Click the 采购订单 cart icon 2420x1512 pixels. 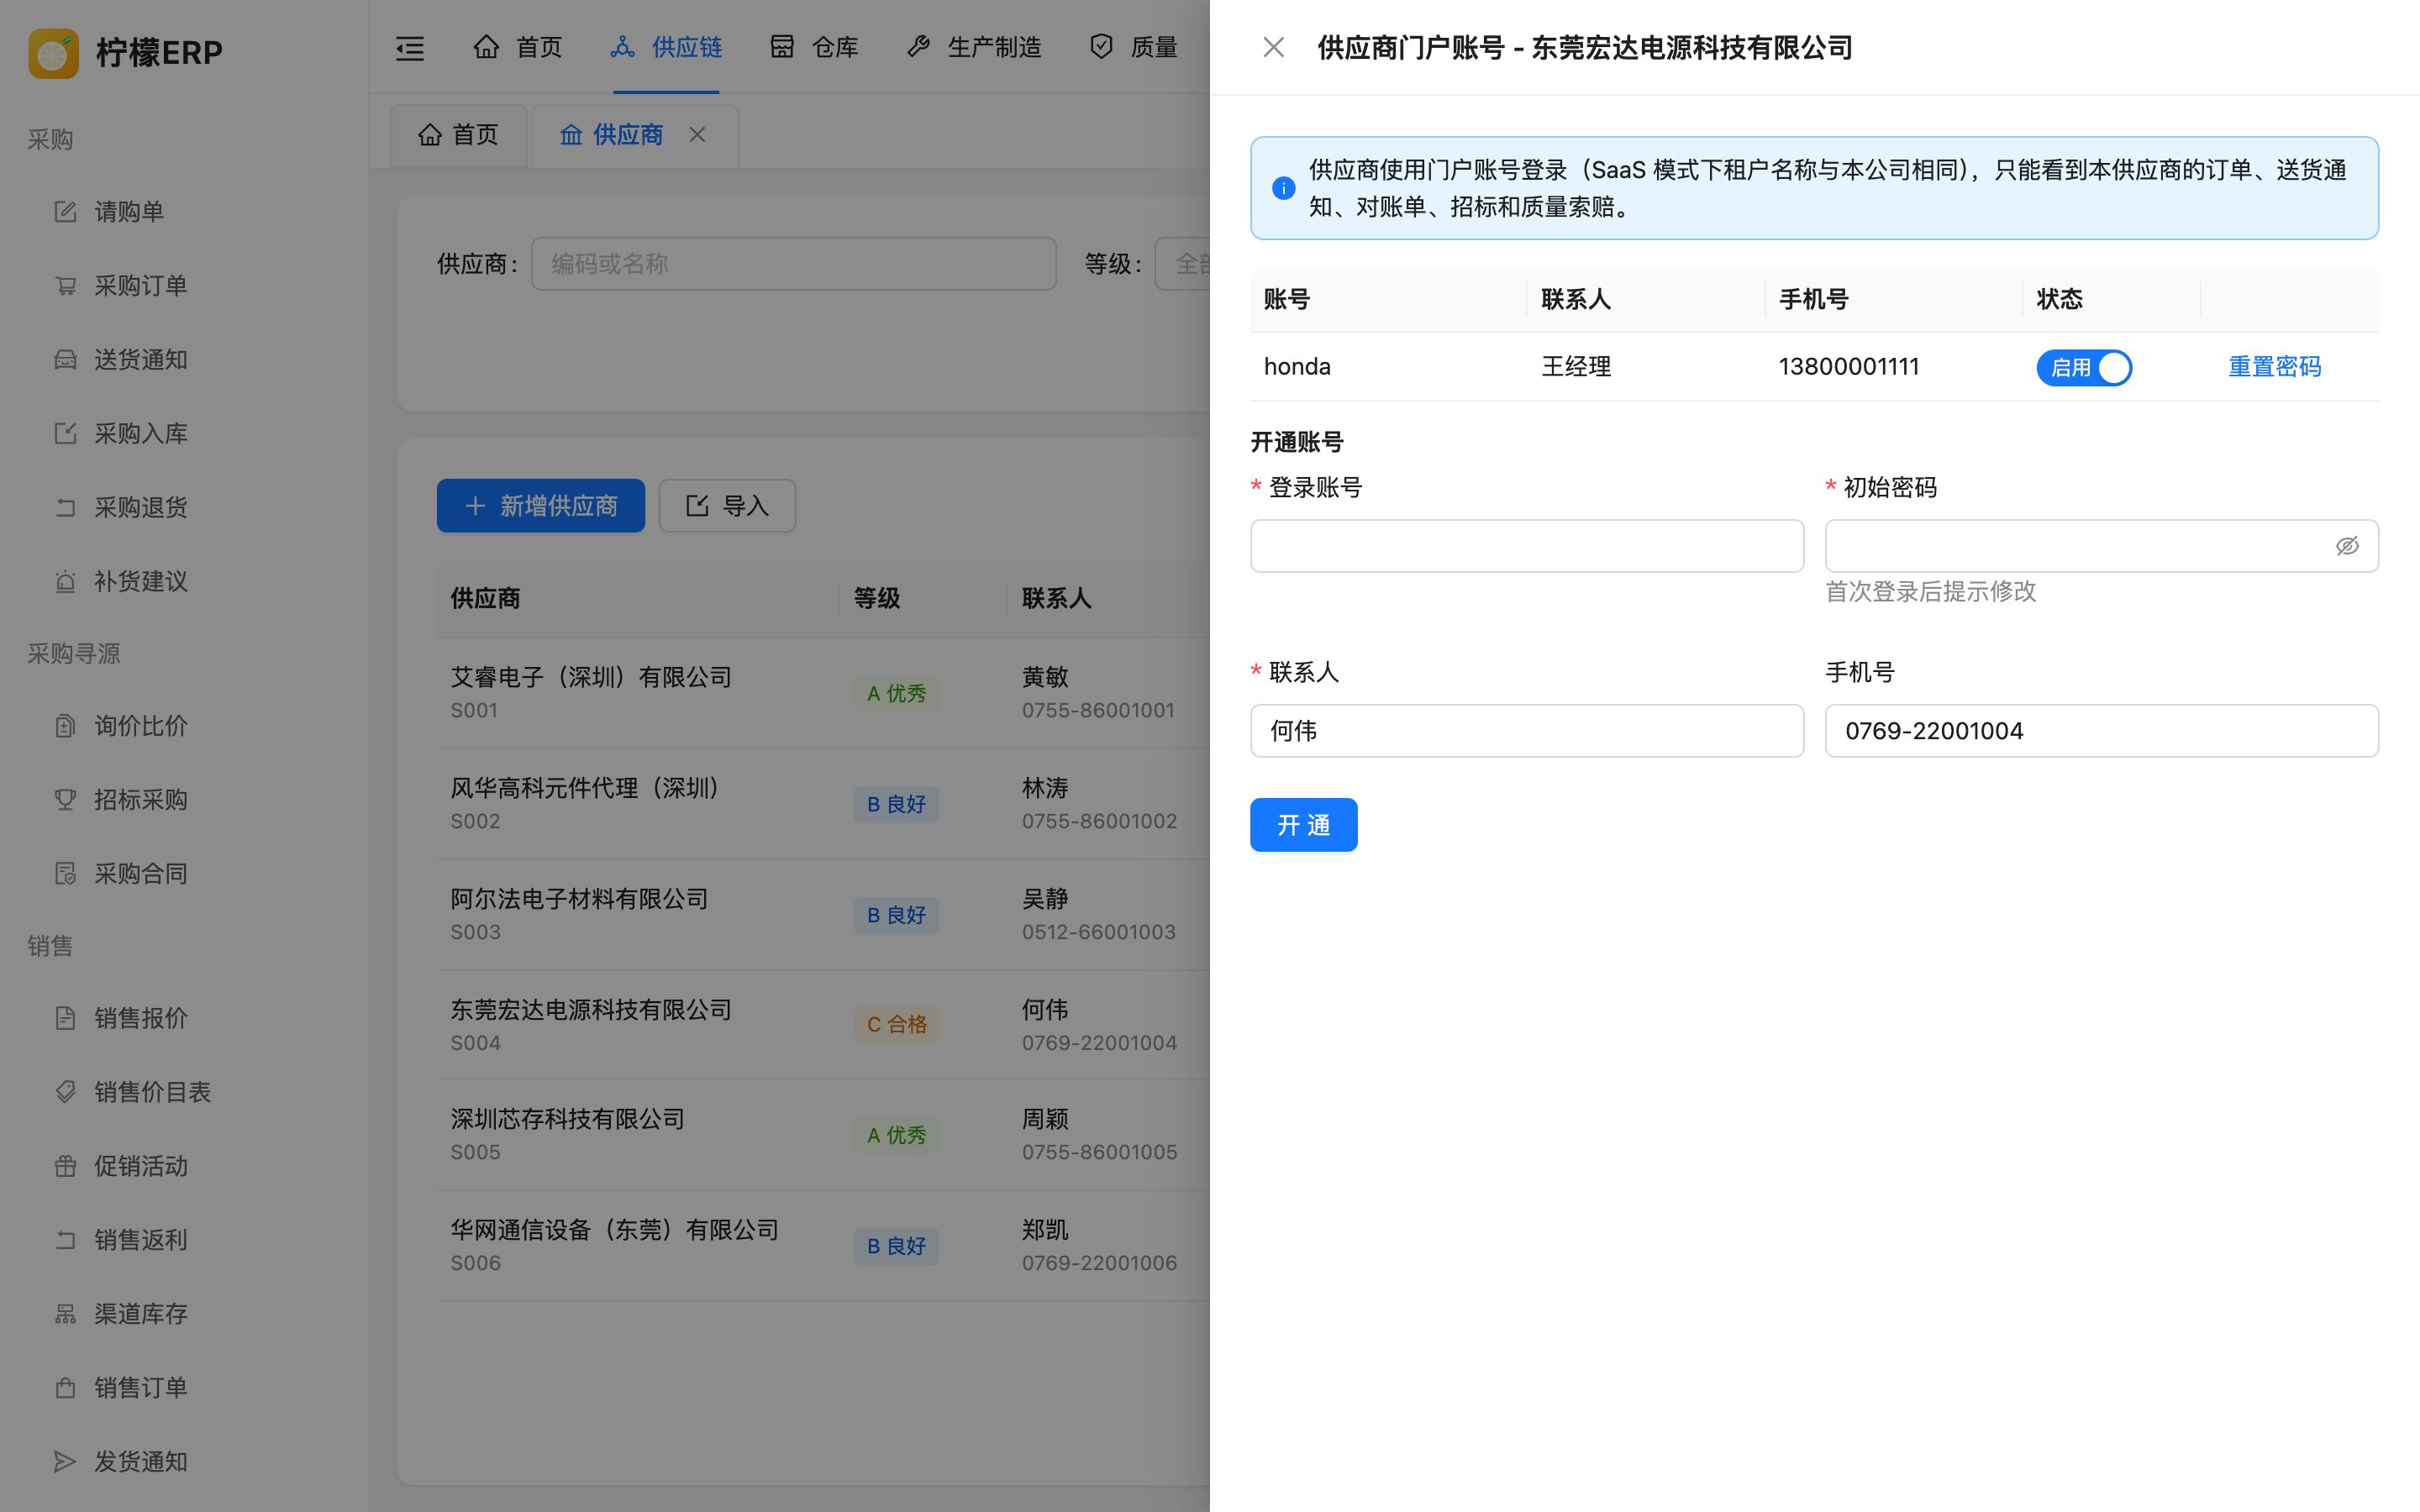pyautogui.click(x=65, y=286)
